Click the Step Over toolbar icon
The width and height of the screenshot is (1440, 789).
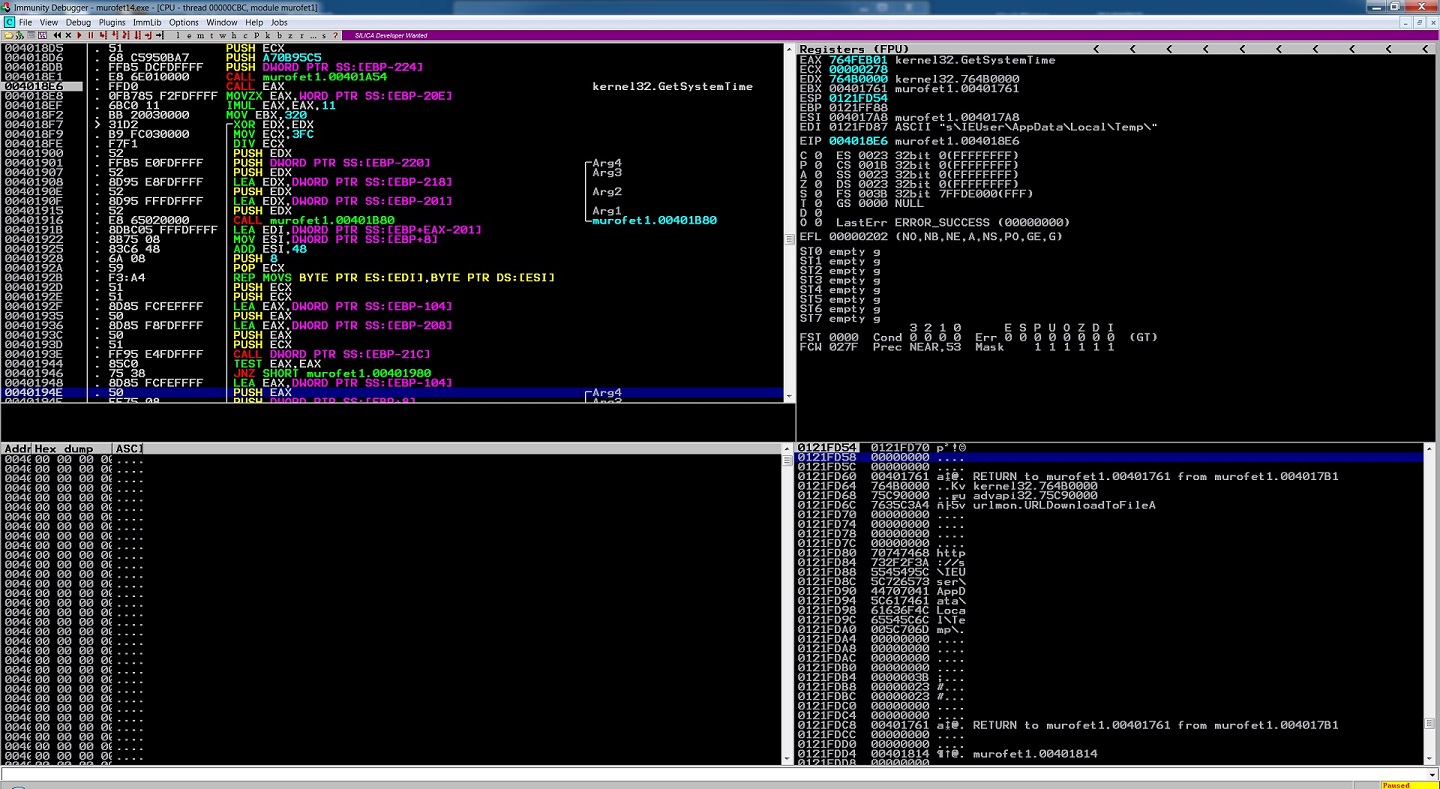coord(115,35)
